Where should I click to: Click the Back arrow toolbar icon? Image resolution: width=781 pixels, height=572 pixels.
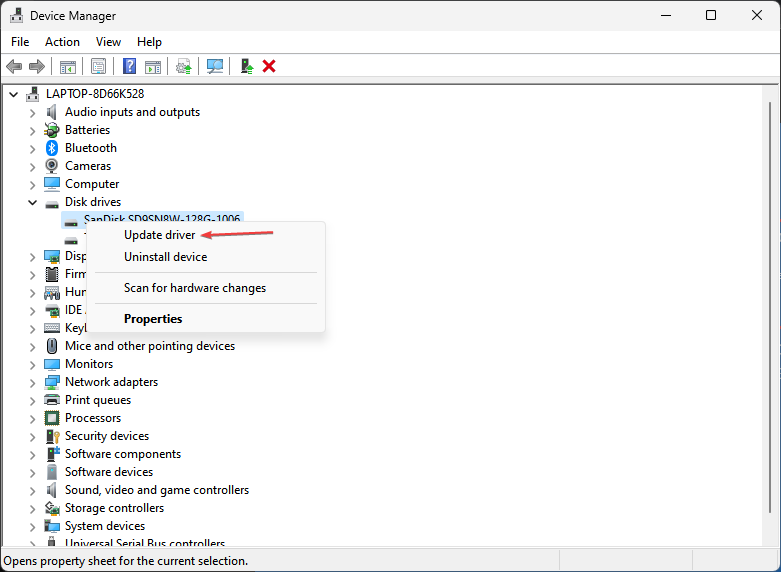coord(14,66)
